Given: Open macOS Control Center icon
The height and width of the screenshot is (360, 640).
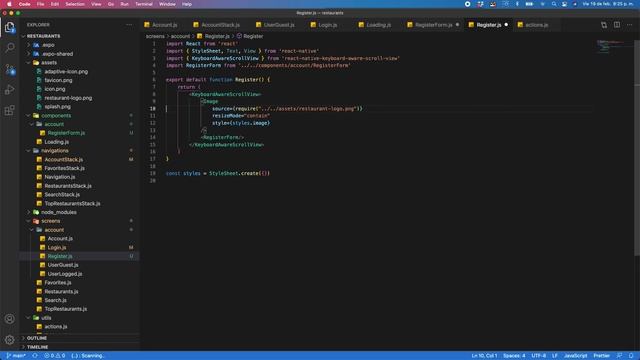Looking at the screenshot, I should point(564,4).
